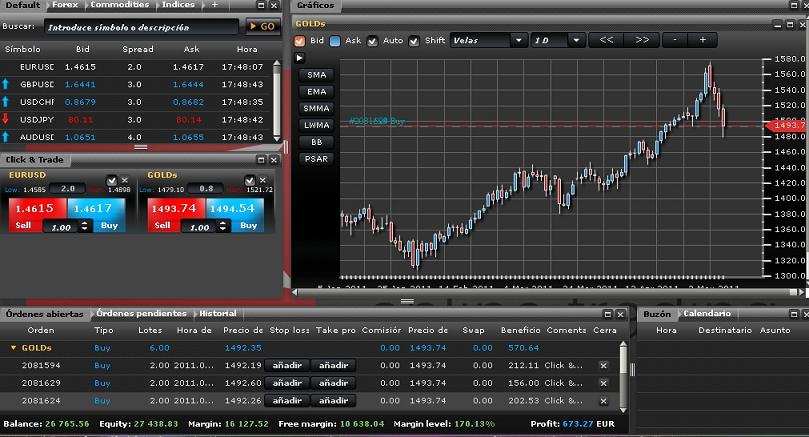Switch to the Indices tab
Image resolution: width=809 pixels, height=437 pixels.
pyautogui.click(x=179, y=5)
